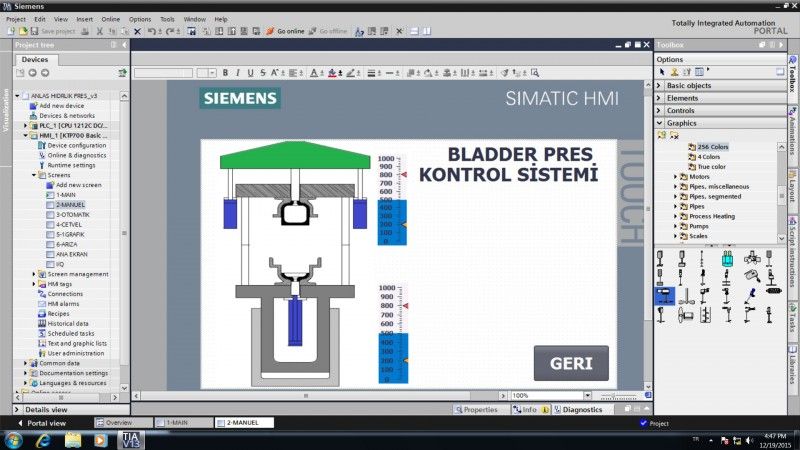Collapse the Graphics section

coord(659,123)
